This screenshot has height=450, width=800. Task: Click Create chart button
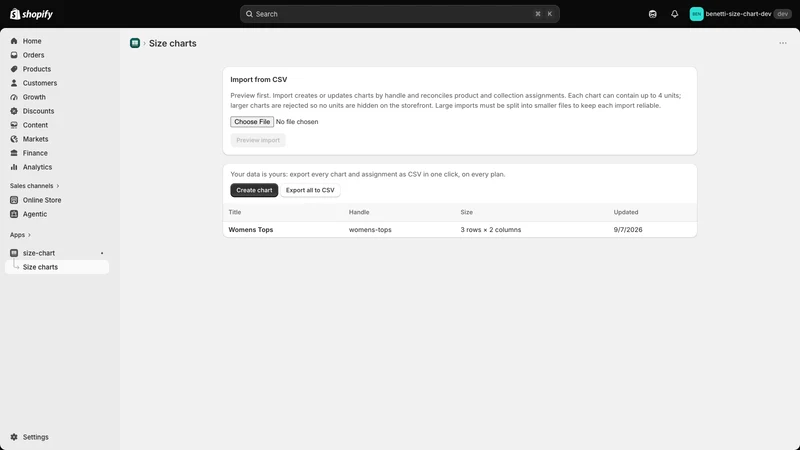(x=254, y=190)
